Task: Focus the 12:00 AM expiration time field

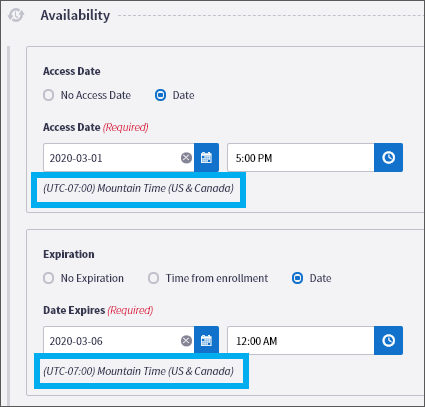Action: click(x=301, y=341)
